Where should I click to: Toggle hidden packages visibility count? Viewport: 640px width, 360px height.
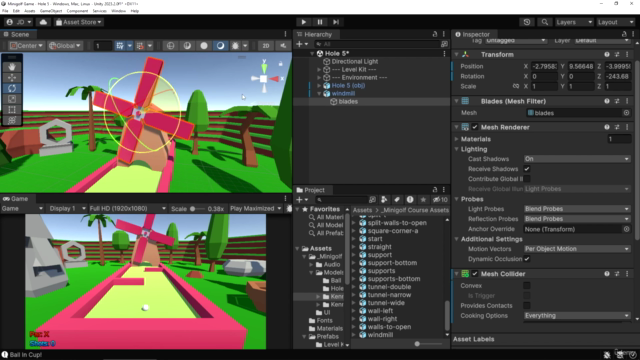[x=440, y=200]
